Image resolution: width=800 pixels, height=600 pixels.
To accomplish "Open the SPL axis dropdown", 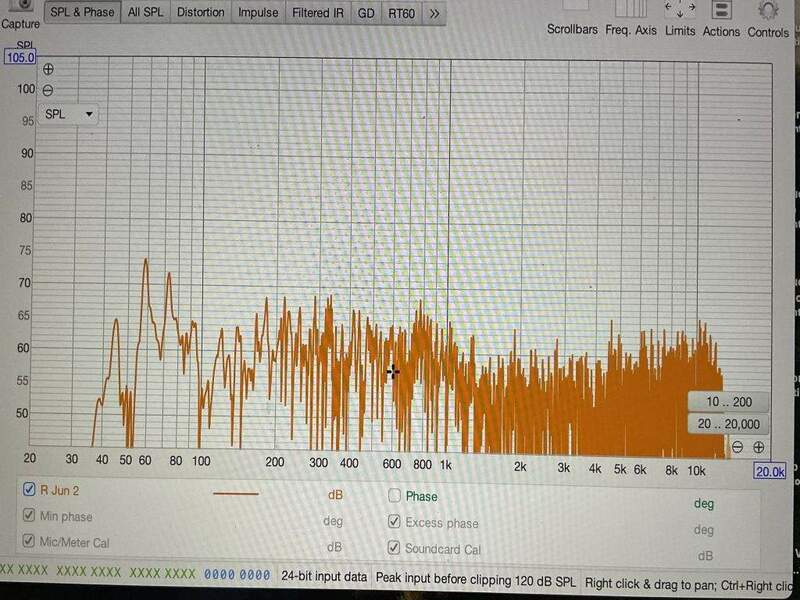I will [x=68, y=114].
